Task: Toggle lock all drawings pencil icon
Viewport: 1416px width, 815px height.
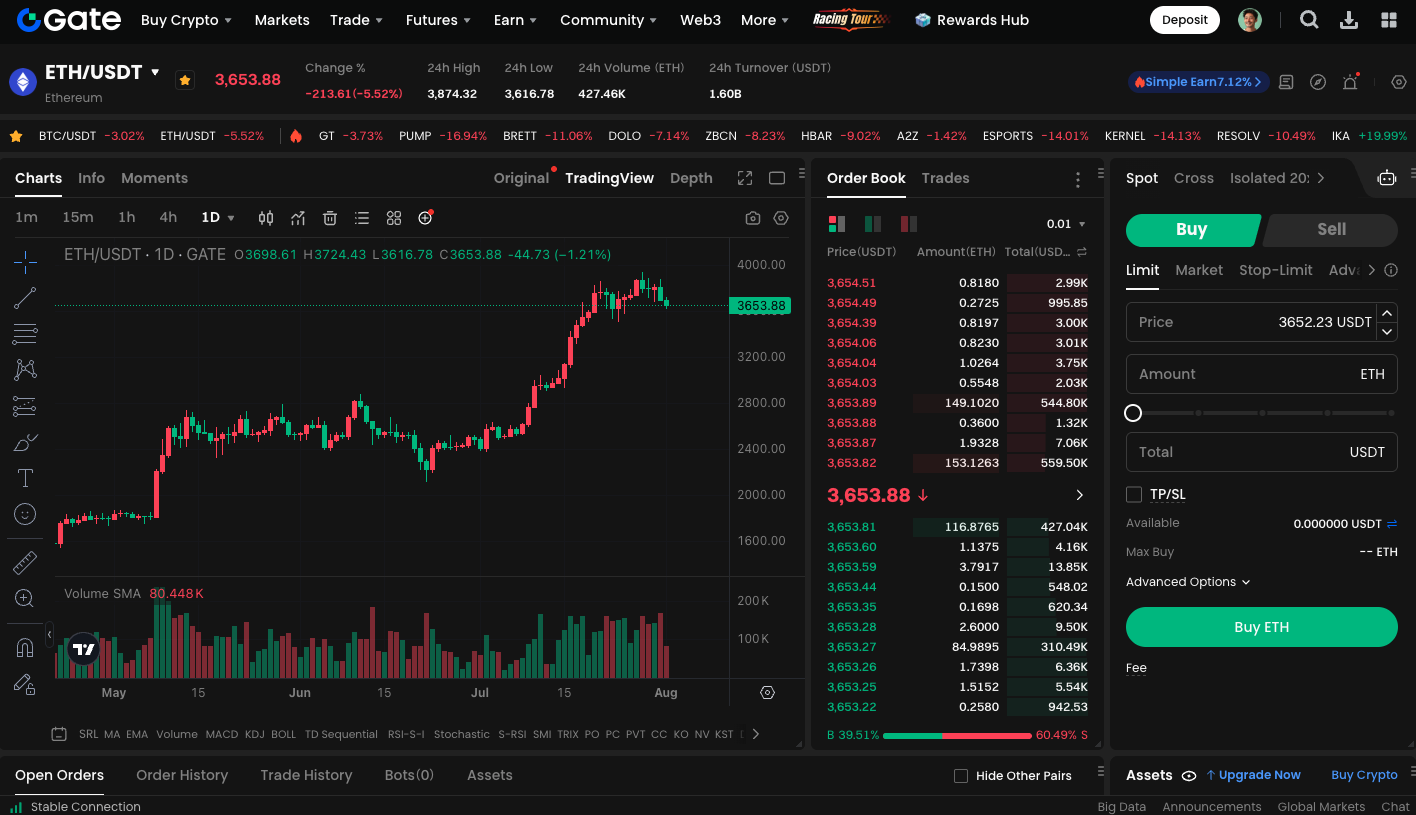Action: click(x=25, y=684)
